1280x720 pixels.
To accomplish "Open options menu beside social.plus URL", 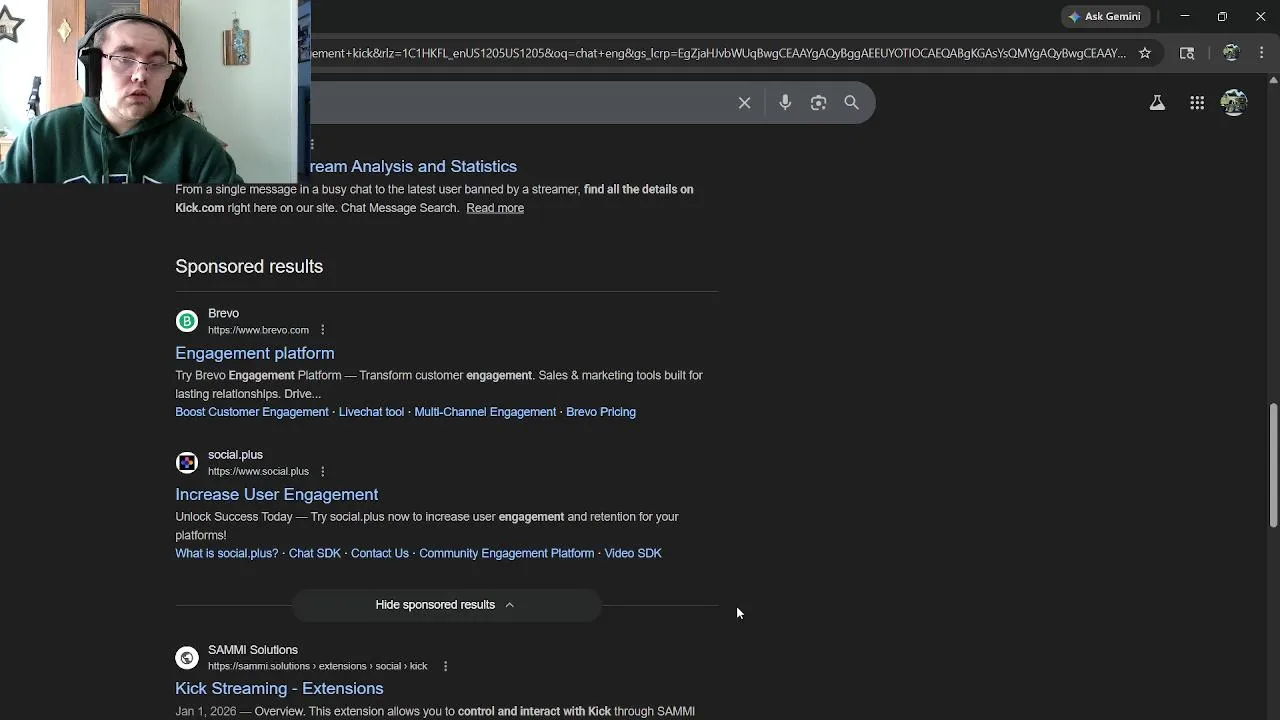I will click(x=322, y=471).
